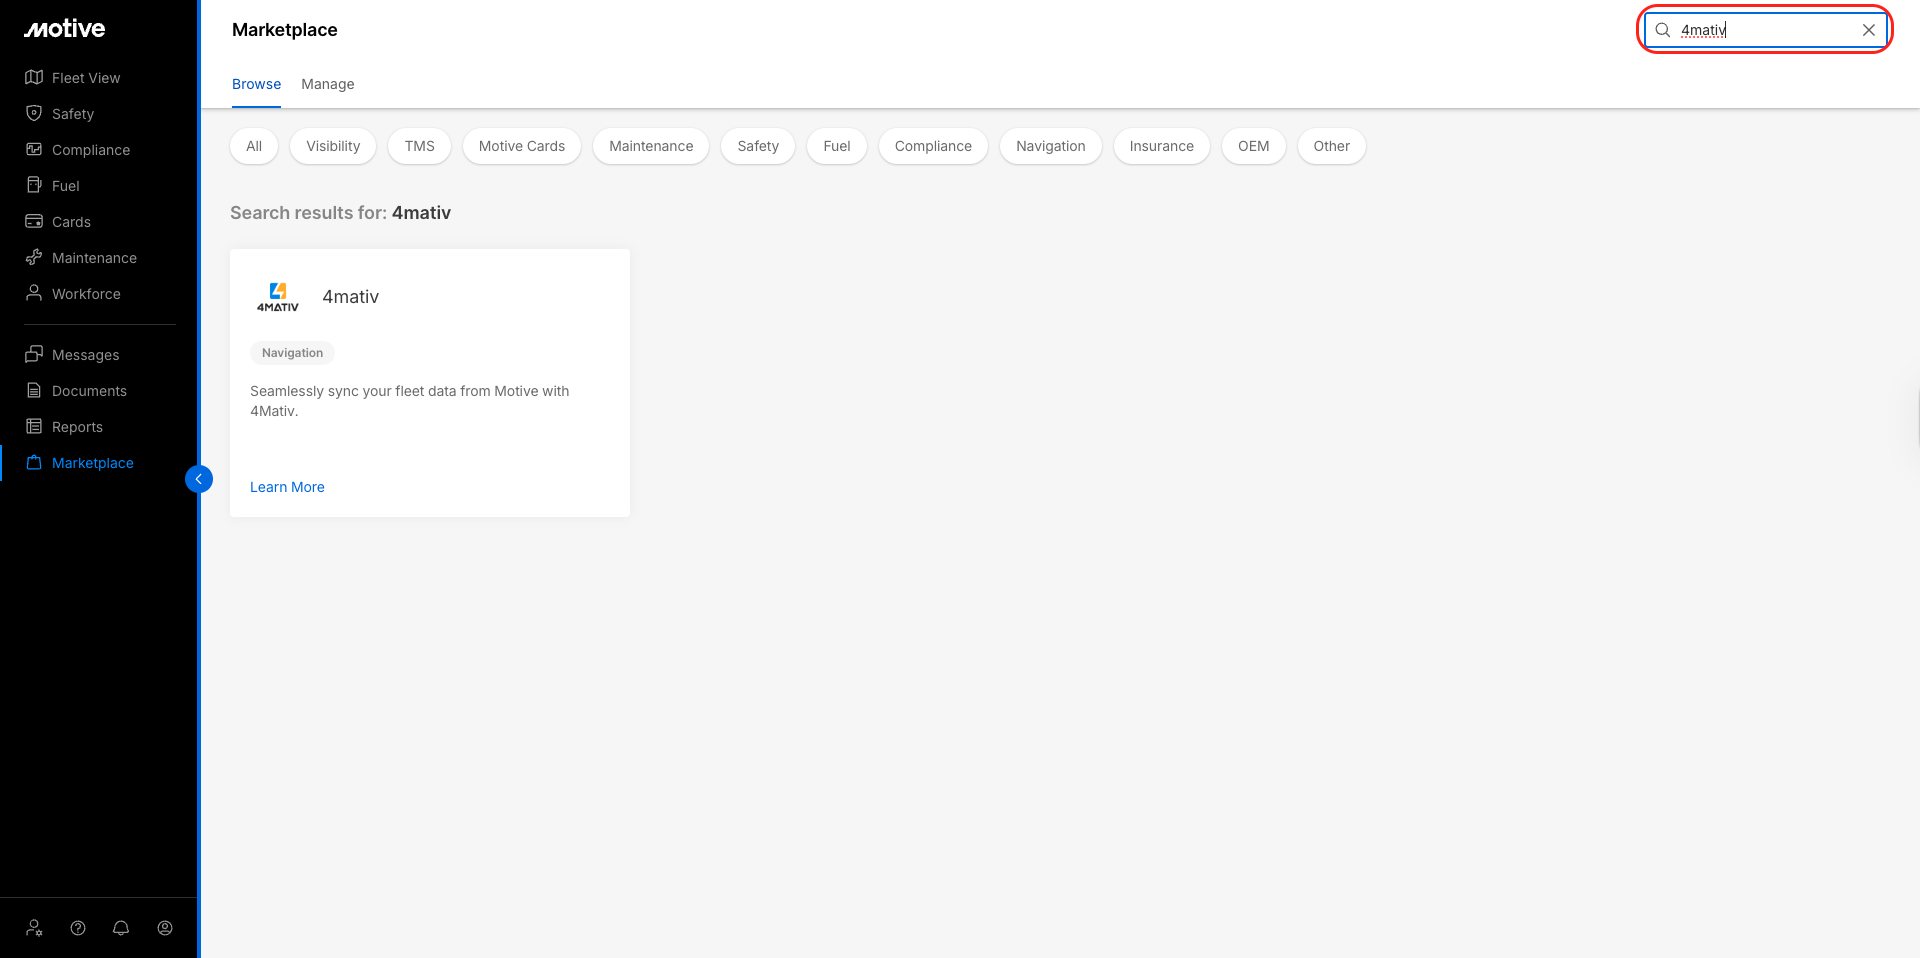This screenshot has height=958, width=1920.
Task: Click the Messages chat icon
Action: [34, 354]
